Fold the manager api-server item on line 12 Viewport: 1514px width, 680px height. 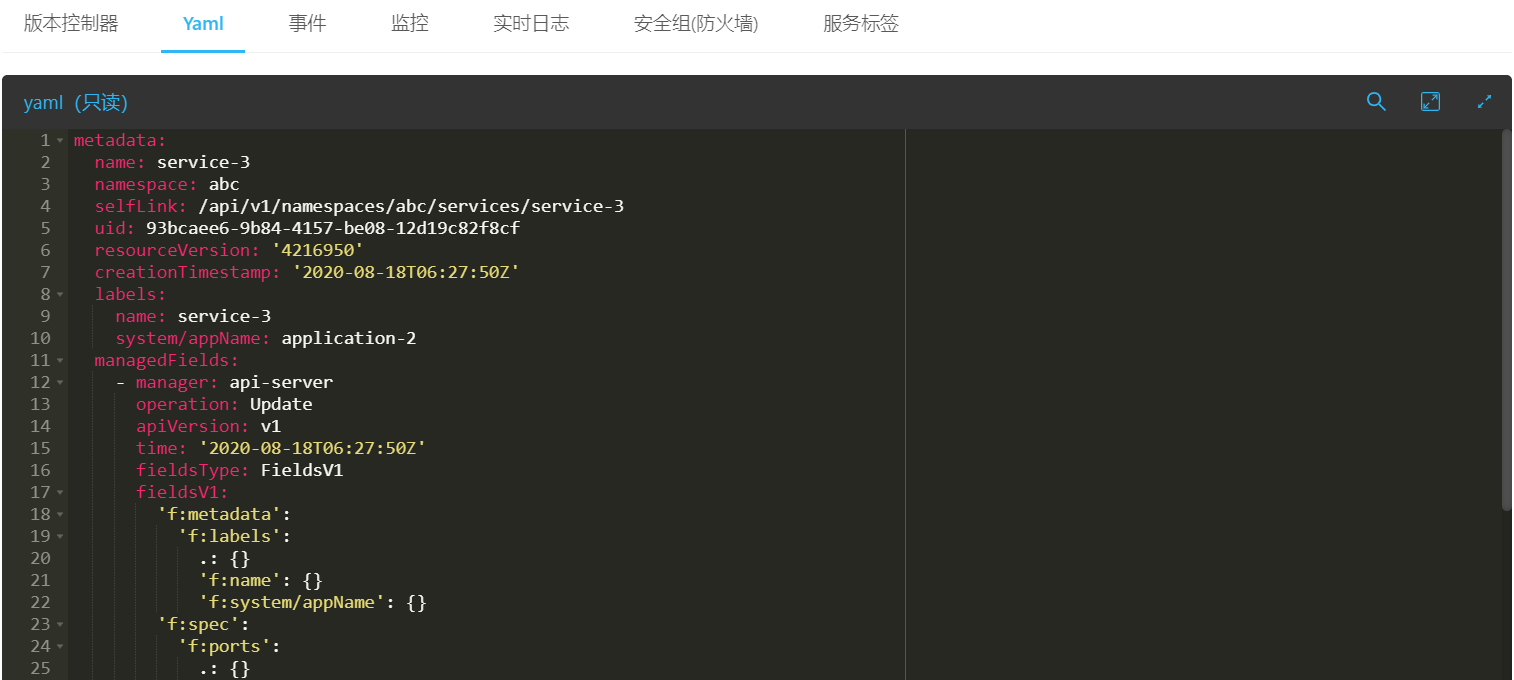click(60, 383)
